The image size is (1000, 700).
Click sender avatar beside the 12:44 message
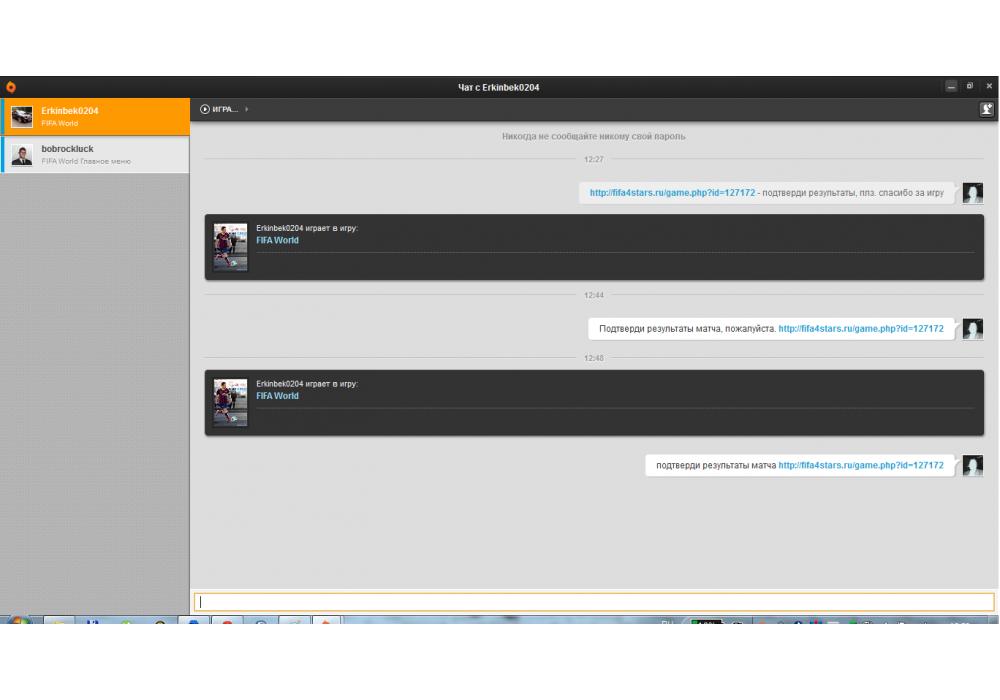click(973, 329)
